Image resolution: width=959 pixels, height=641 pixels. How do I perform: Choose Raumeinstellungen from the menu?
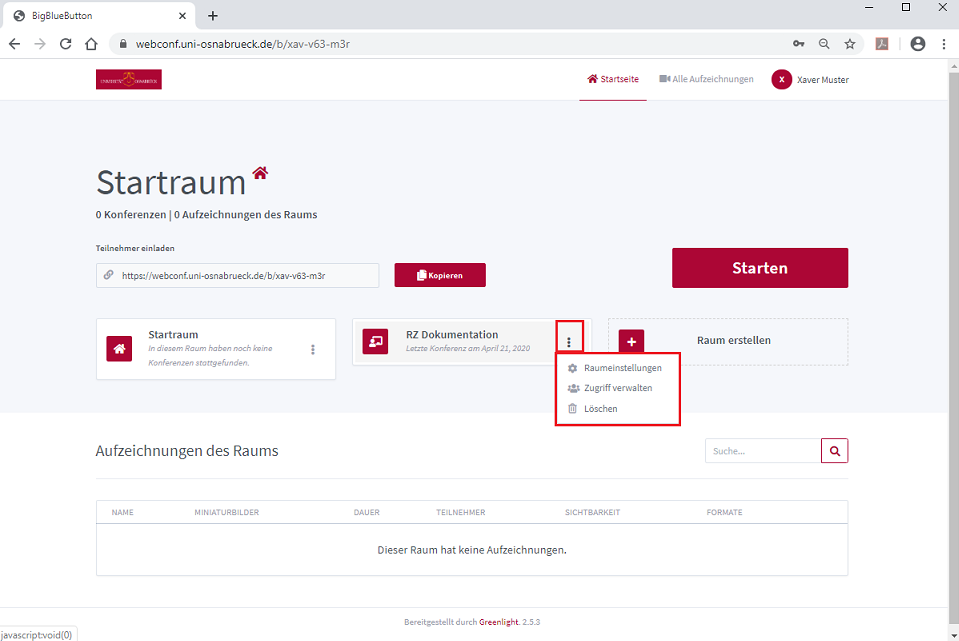point(615,368)
